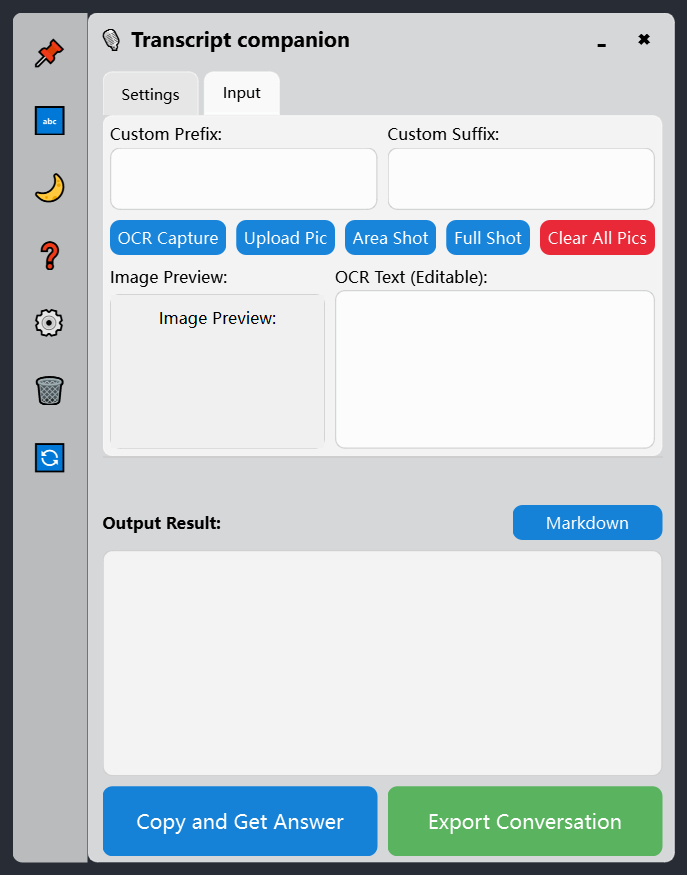Click the blue refresh icon in sidebar
The image size is (687, 875).
pyautogui.click(x=48, y=457)
